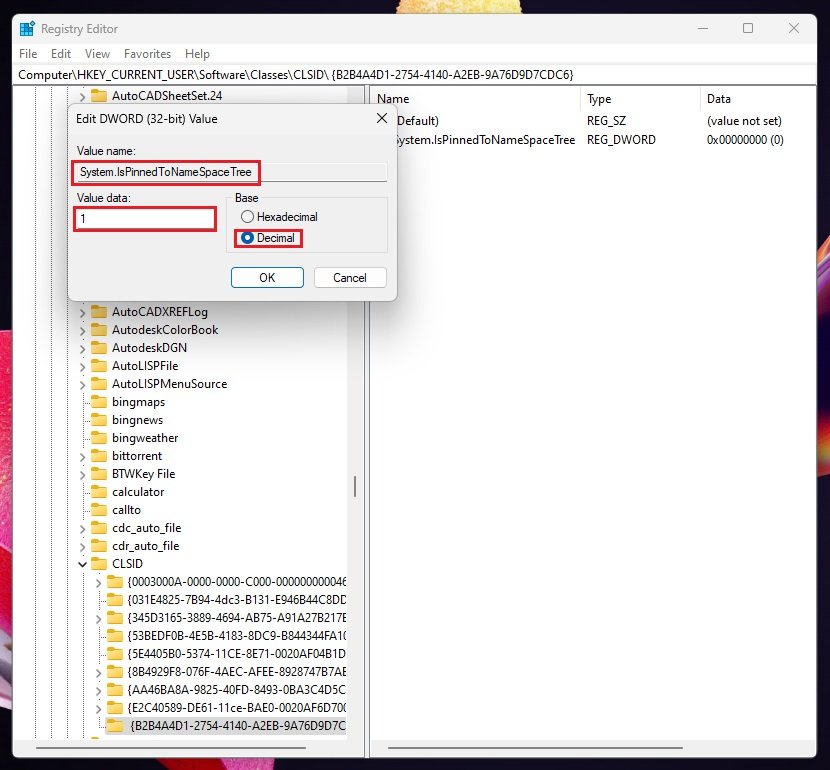The height and width of the screenshot is (770, 830).
Task: Click the cdc_auto_file folder icon
Action: click(99, 527)
